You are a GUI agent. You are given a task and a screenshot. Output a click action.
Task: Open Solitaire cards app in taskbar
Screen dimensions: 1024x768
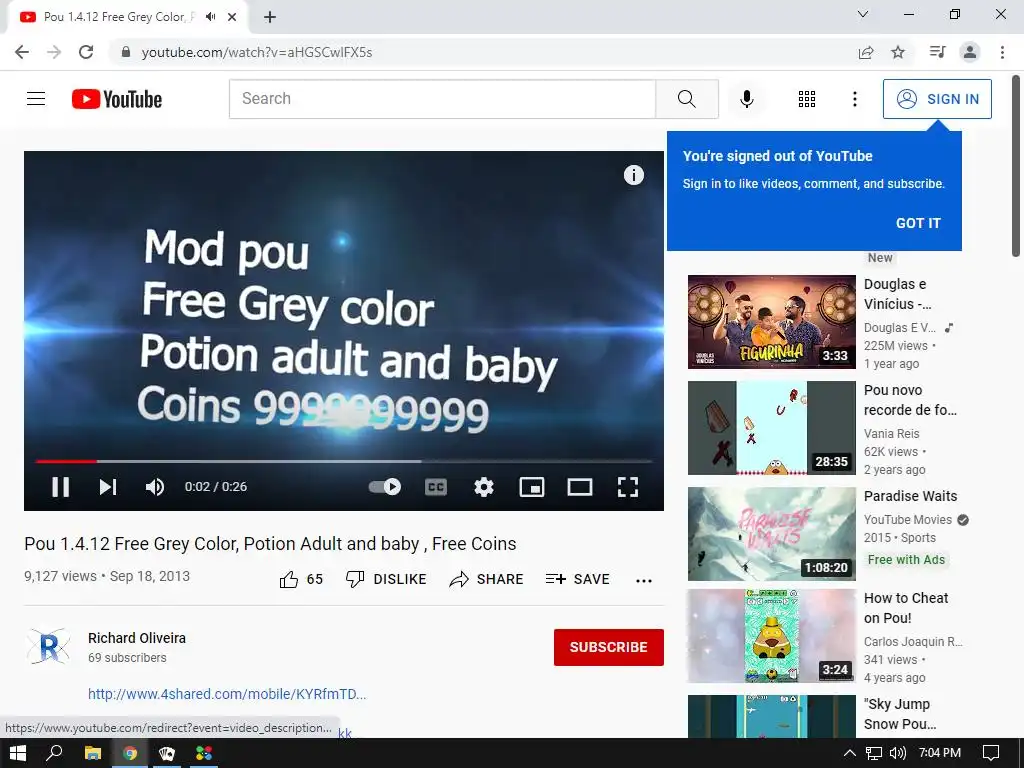pos(167,753)
